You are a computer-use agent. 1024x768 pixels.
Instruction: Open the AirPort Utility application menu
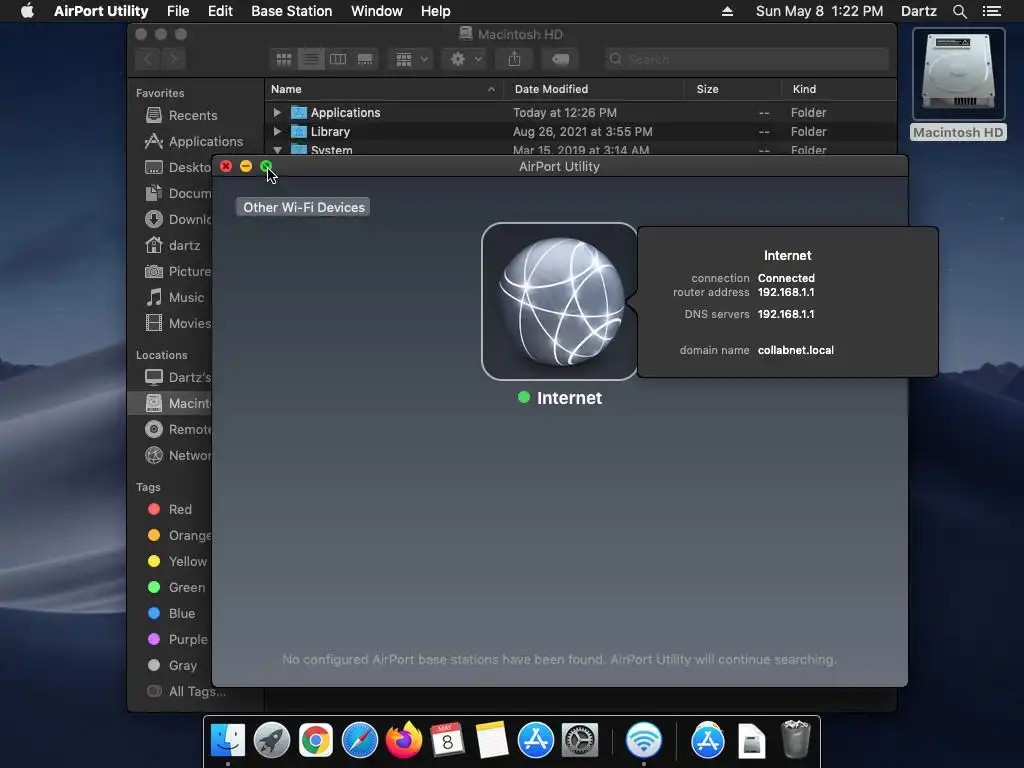tap(101, 11)
